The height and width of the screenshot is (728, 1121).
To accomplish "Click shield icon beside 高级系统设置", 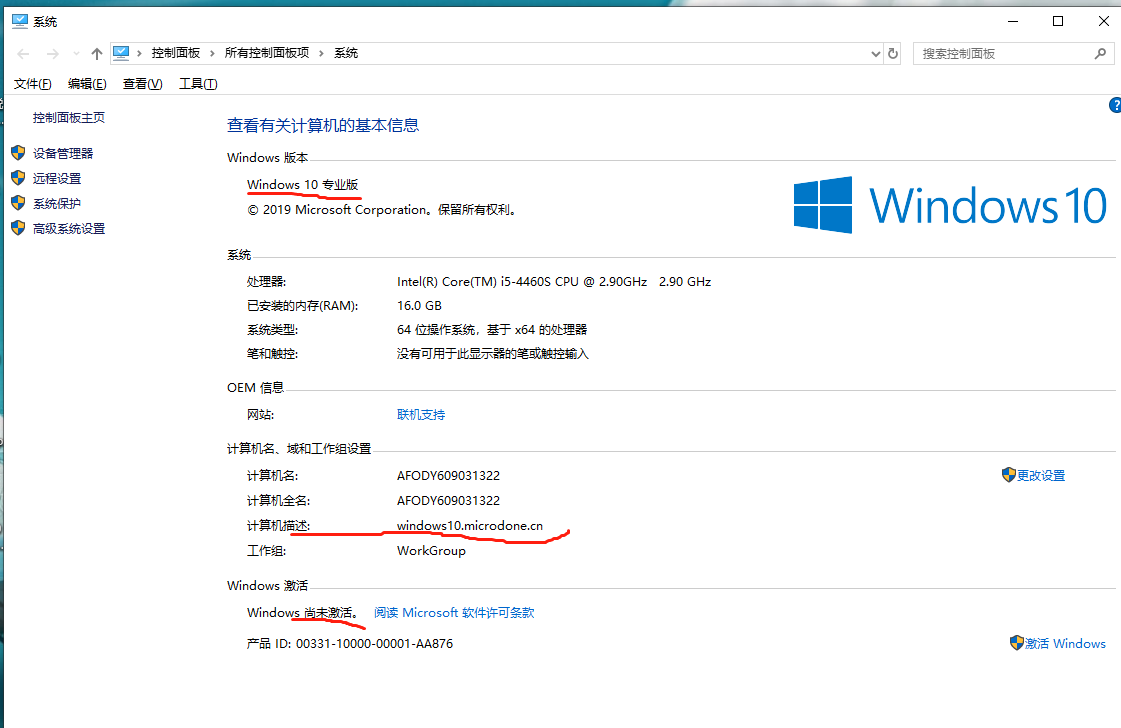I will coord(19,227).
